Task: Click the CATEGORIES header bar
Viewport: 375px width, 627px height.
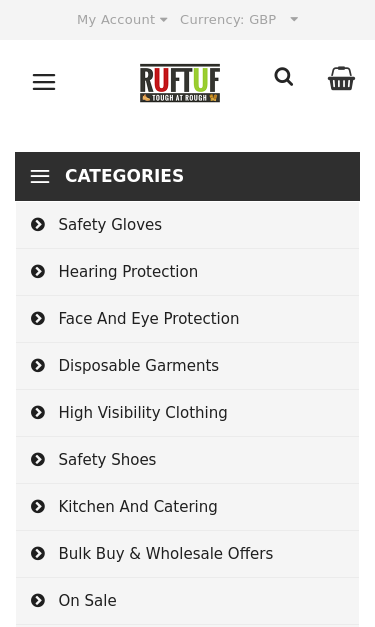Action: pos(188,176)
